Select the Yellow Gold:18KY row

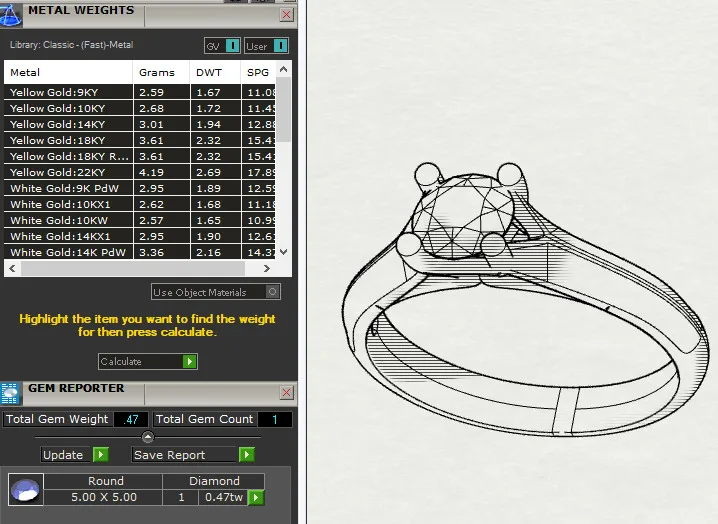140,140
